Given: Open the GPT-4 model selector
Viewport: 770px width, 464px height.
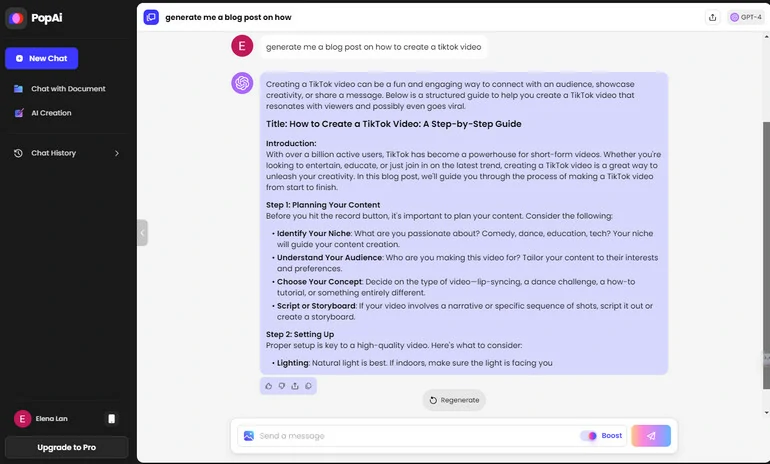Looking at the screenshot, I should coord(746,17).
